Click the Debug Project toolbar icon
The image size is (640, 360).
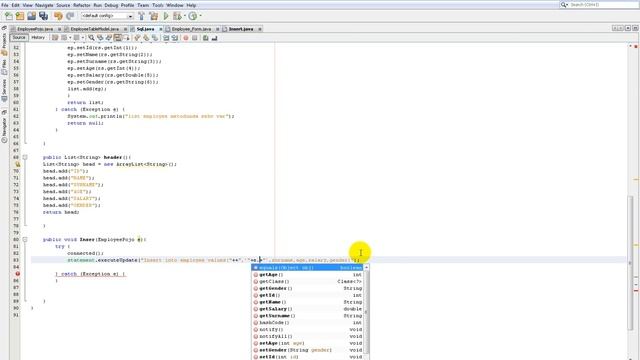click(x=177, y=16)
